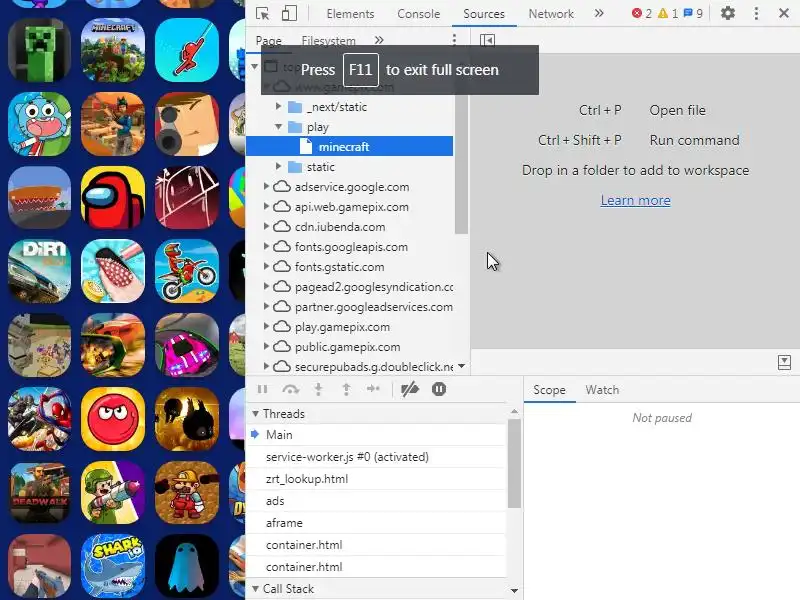Click the yellow warnings count indicator

pyautogui.click(x=668, y=13)
